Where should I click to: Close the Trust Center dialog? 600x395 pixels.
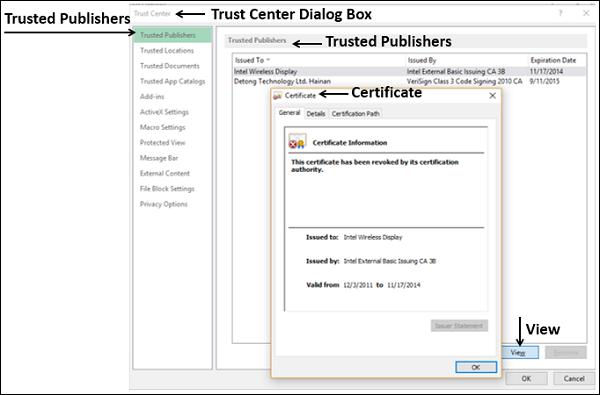click(x=586, y=13)
